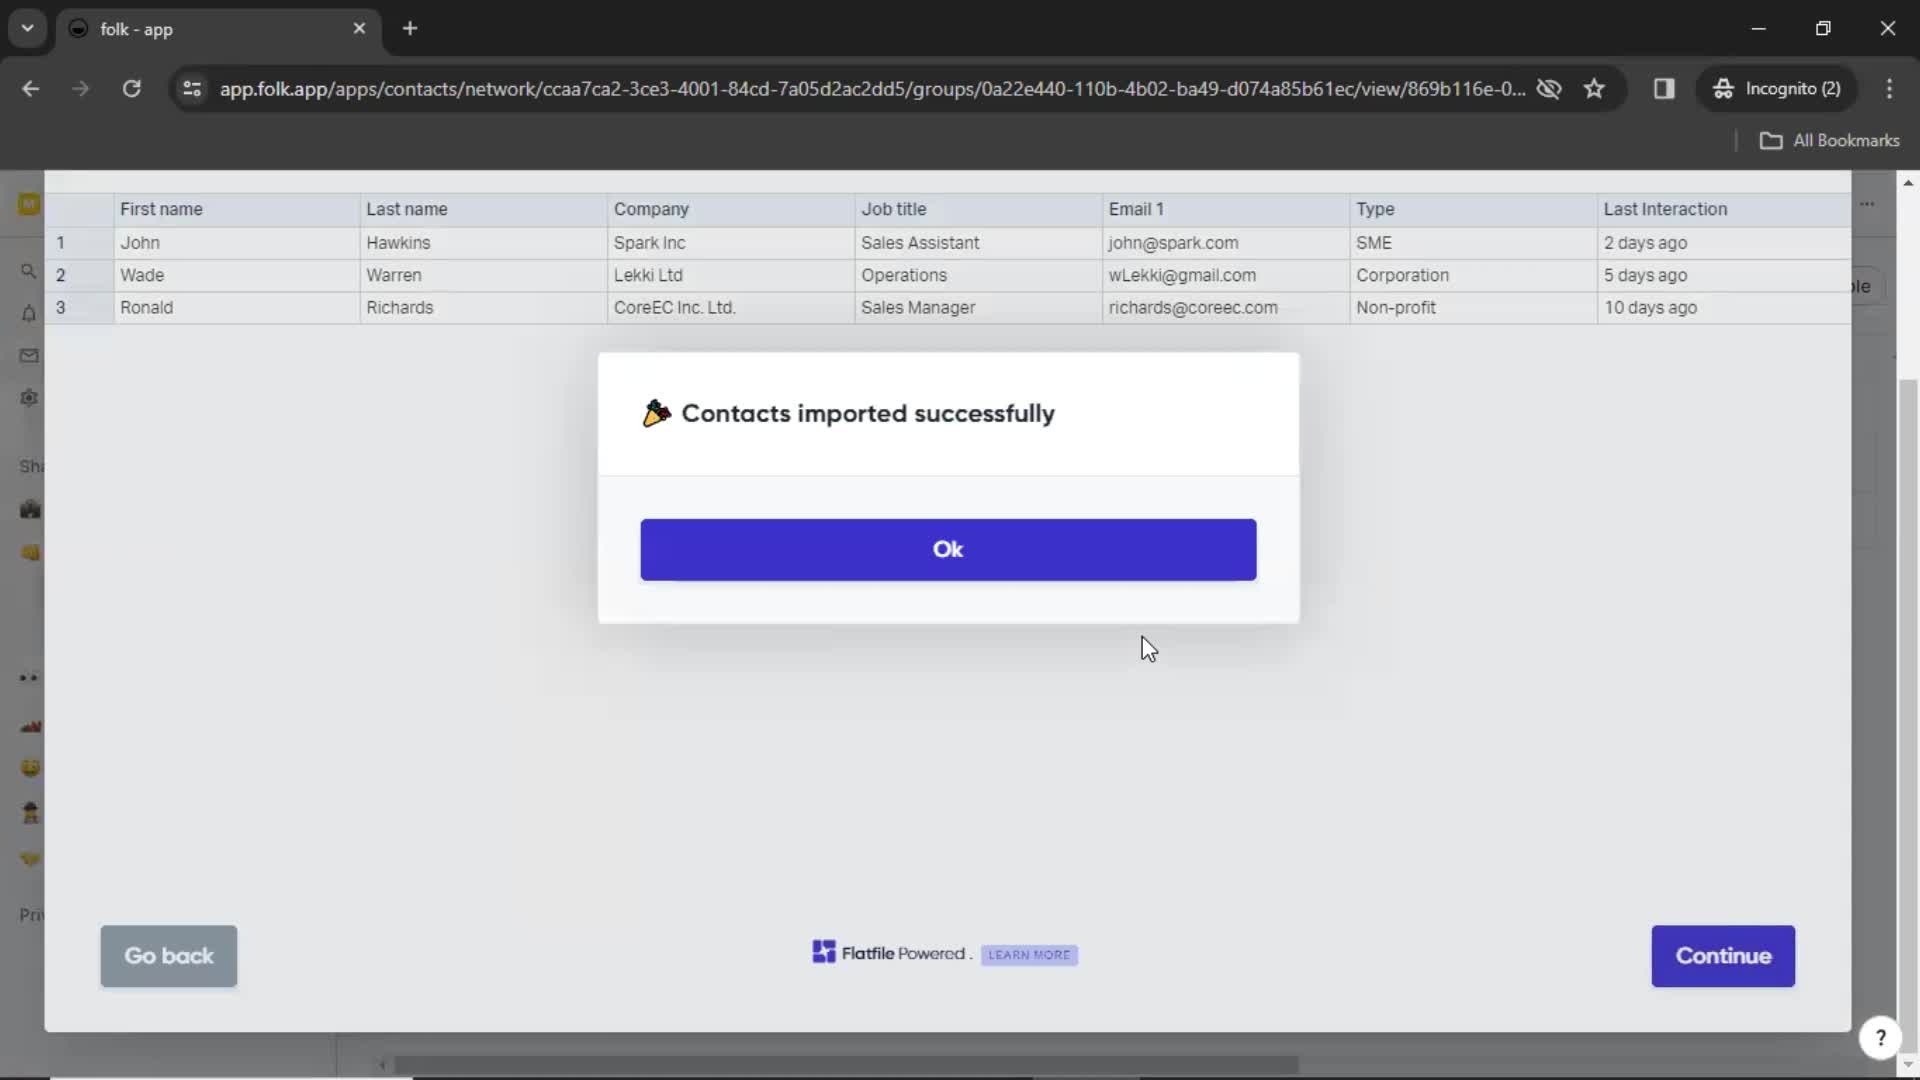Expand the Type column header filter
The image size is (1920, 1080).
1375,208
